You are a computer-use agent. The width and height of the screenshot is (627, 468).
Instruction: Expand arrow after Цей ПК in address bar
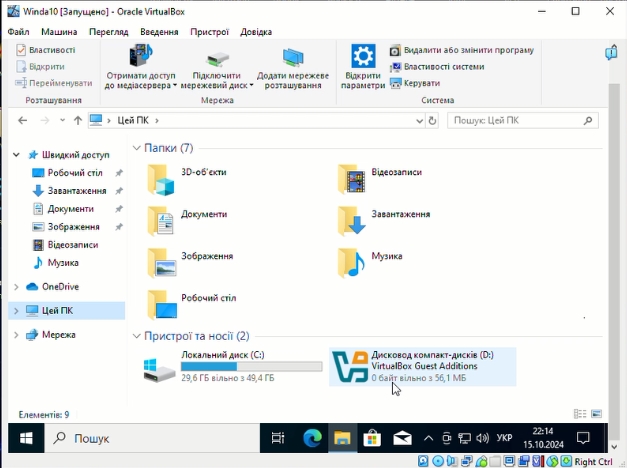coord(157,120)
